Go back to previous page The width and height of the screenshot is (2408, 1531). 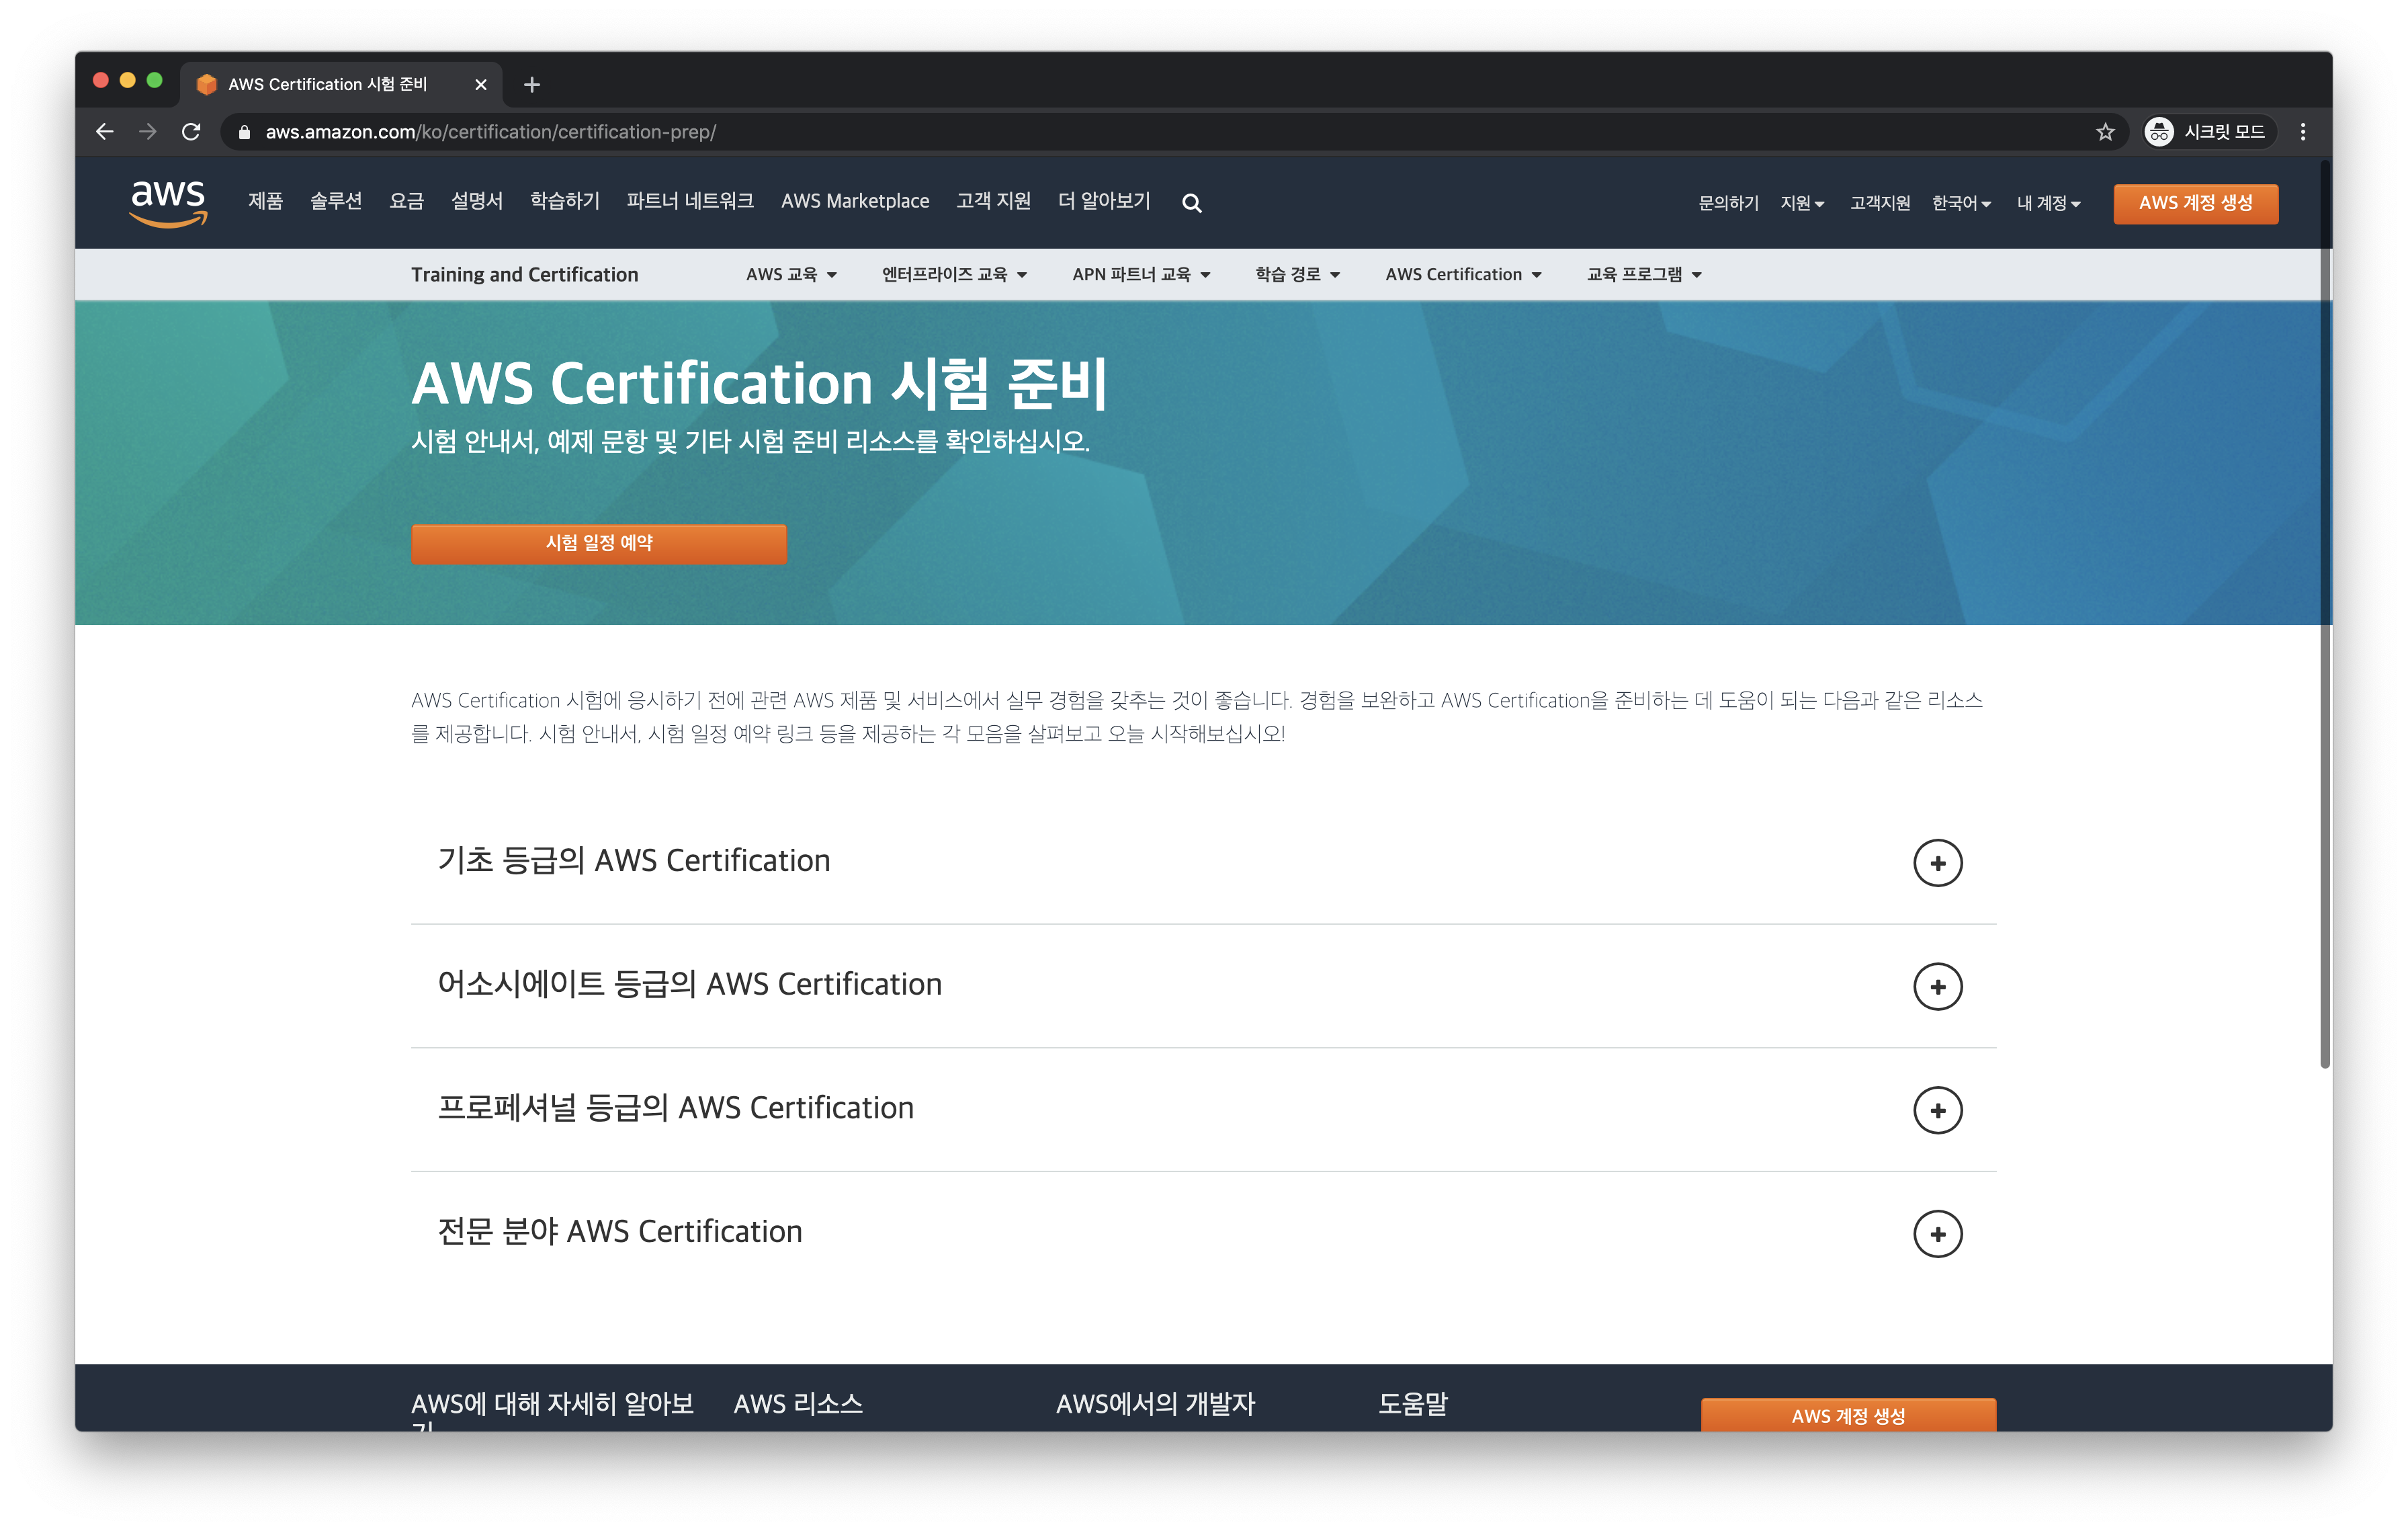[x=105, y=132]
